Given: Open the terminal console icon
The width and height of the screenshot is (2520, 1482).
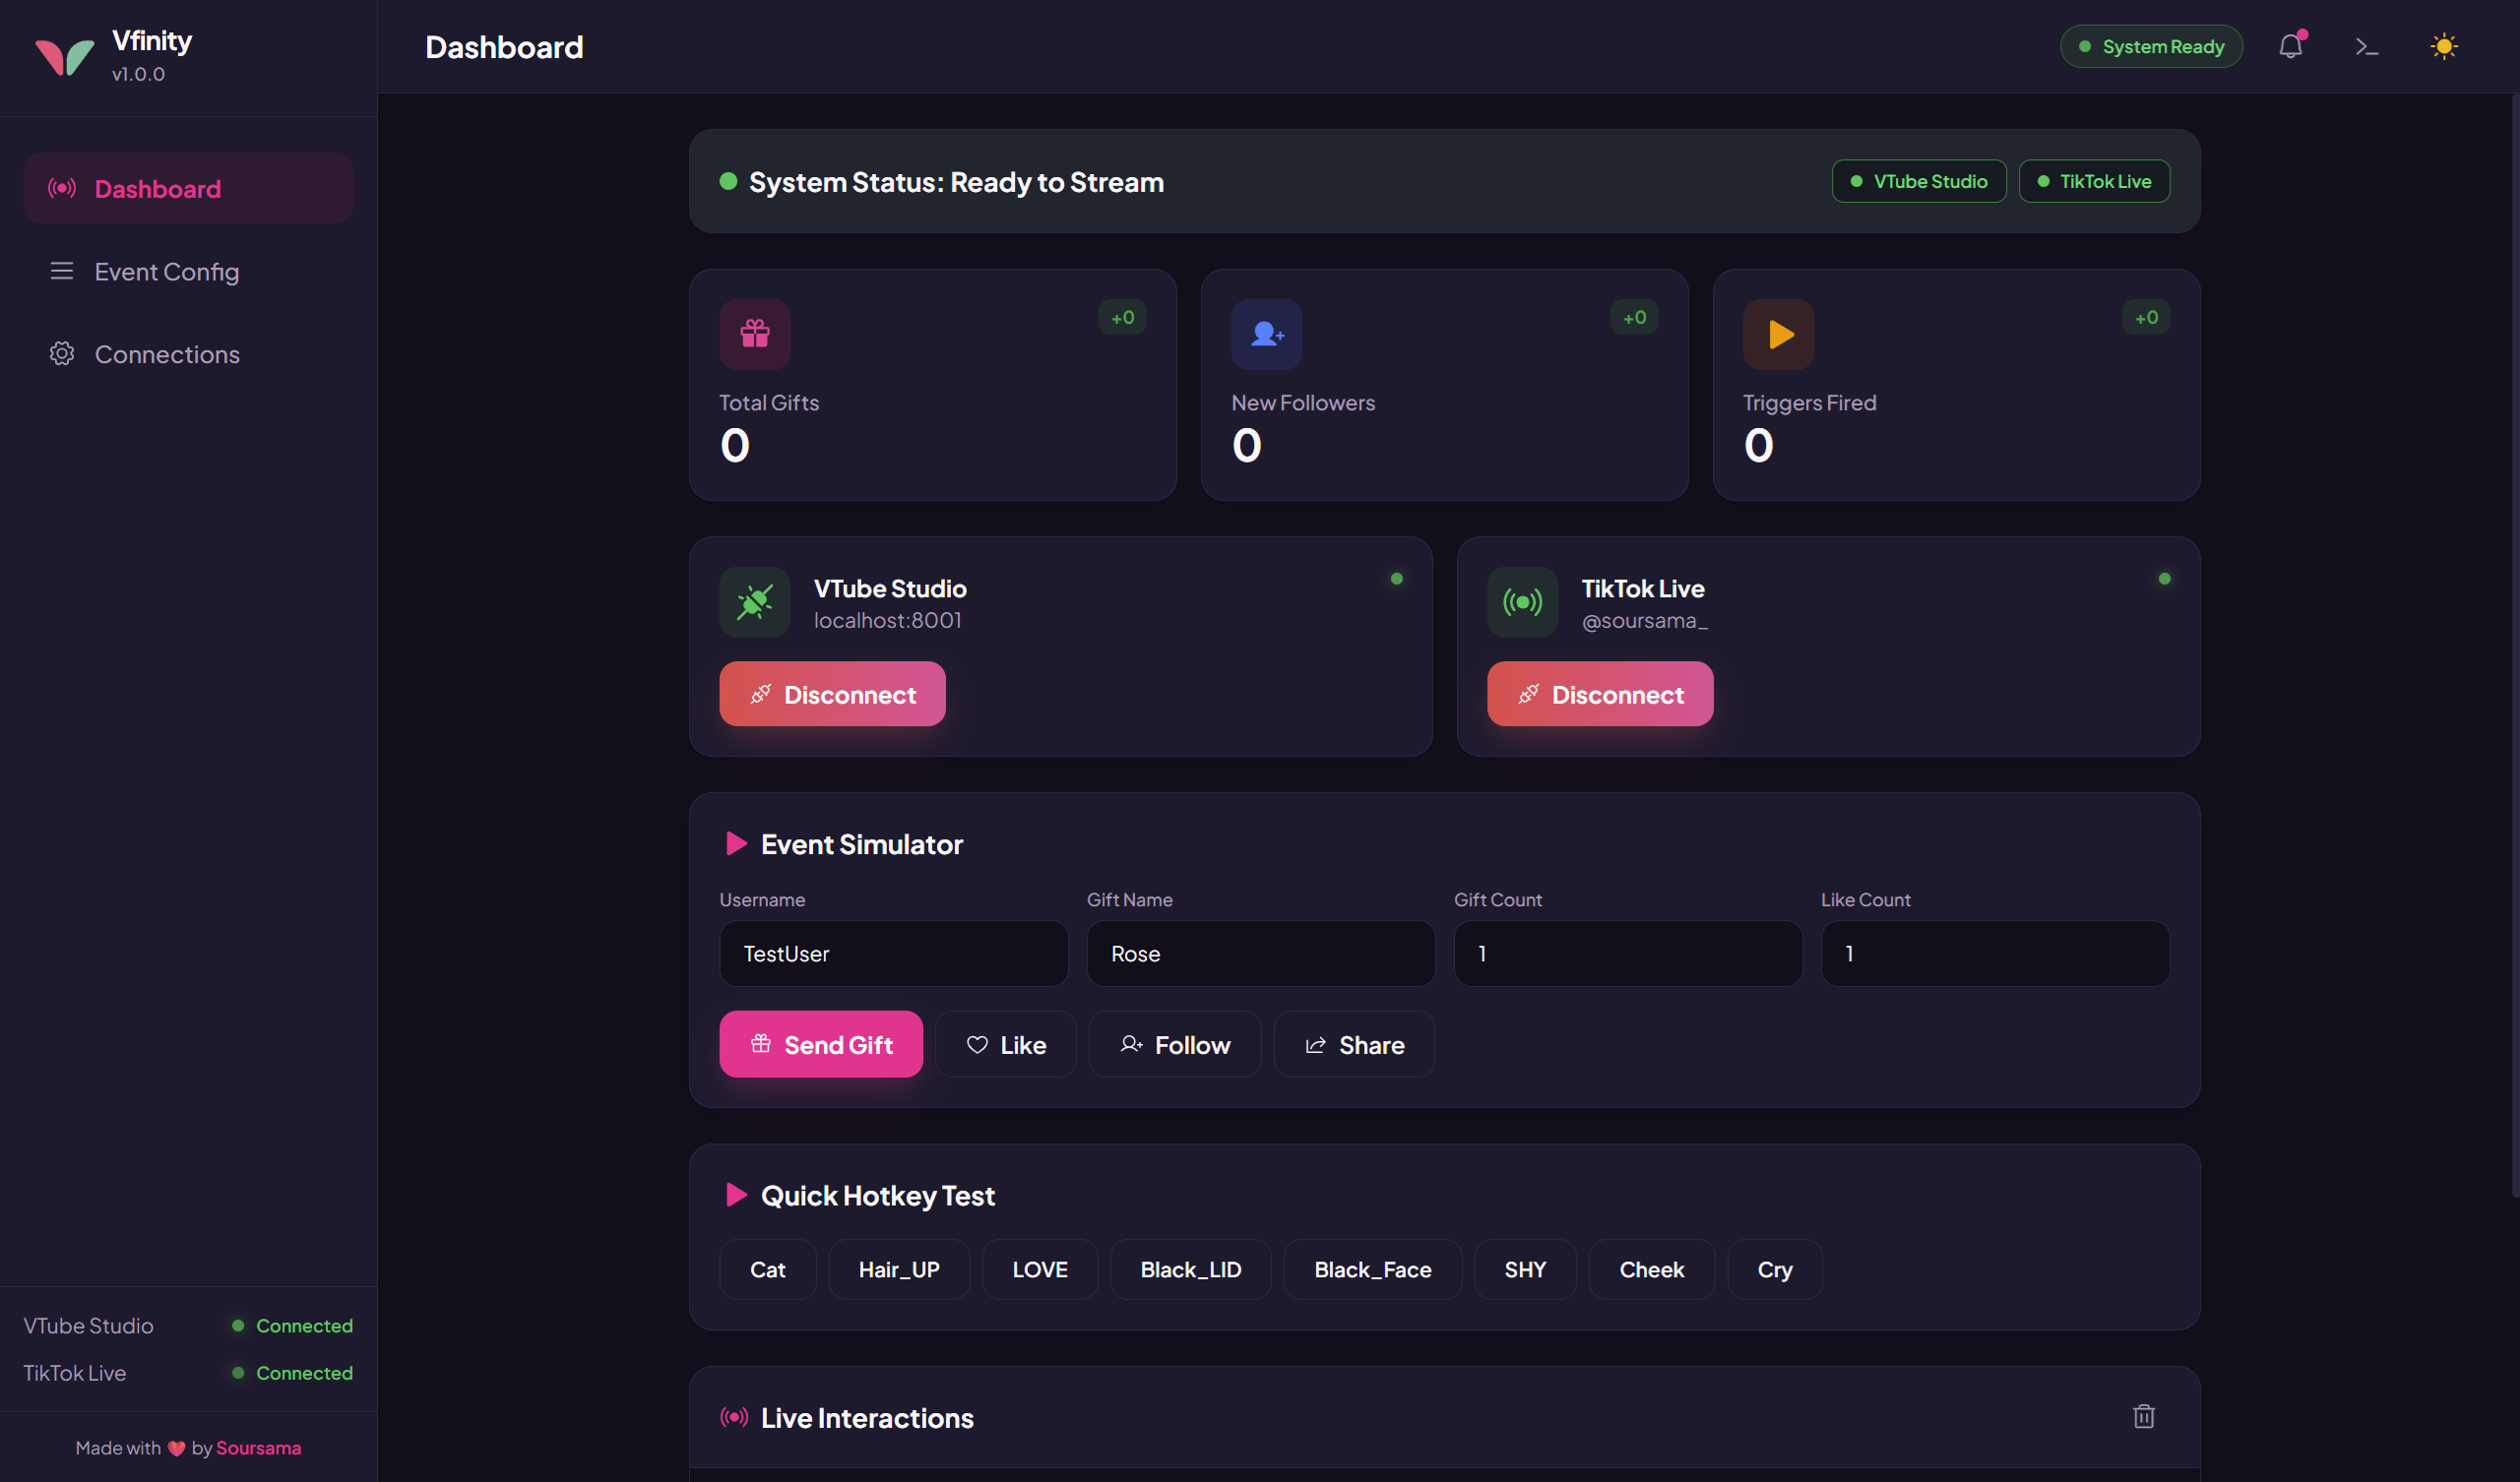Looking at the screenshot, I should tap(2366, 46).
